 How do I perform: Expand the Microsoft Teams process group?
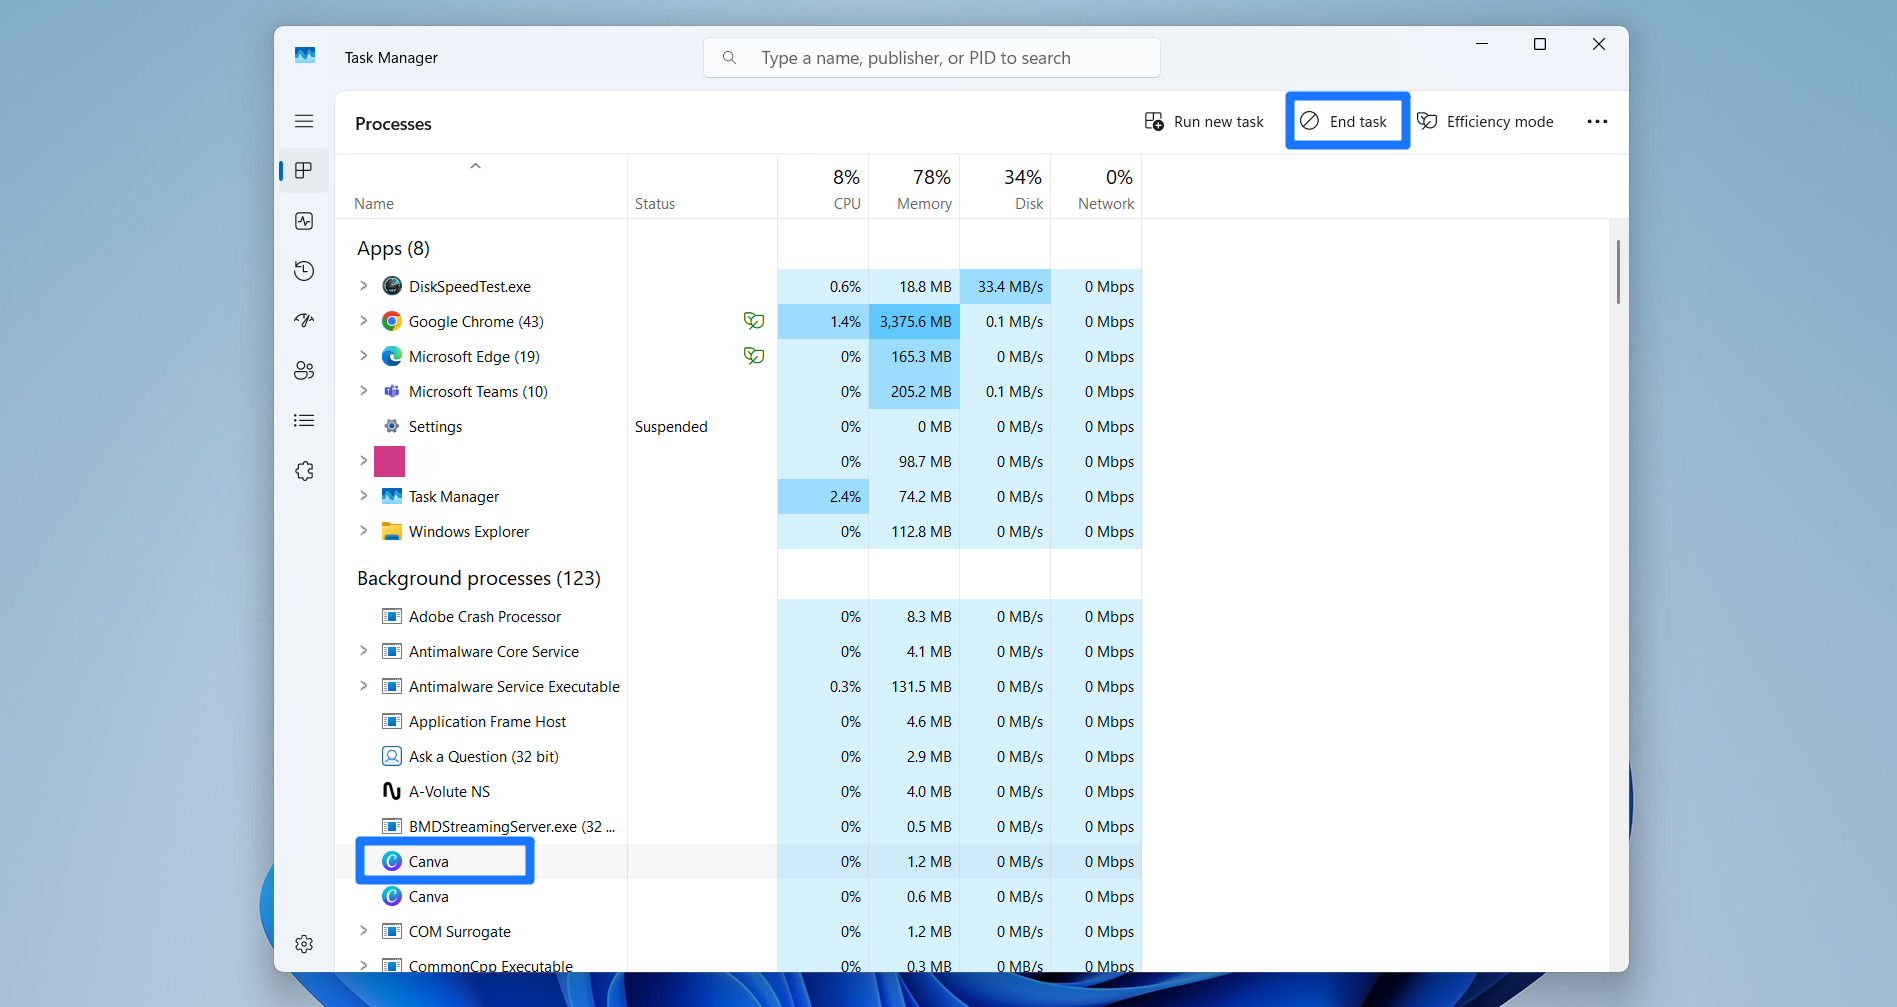click(363, 391)
